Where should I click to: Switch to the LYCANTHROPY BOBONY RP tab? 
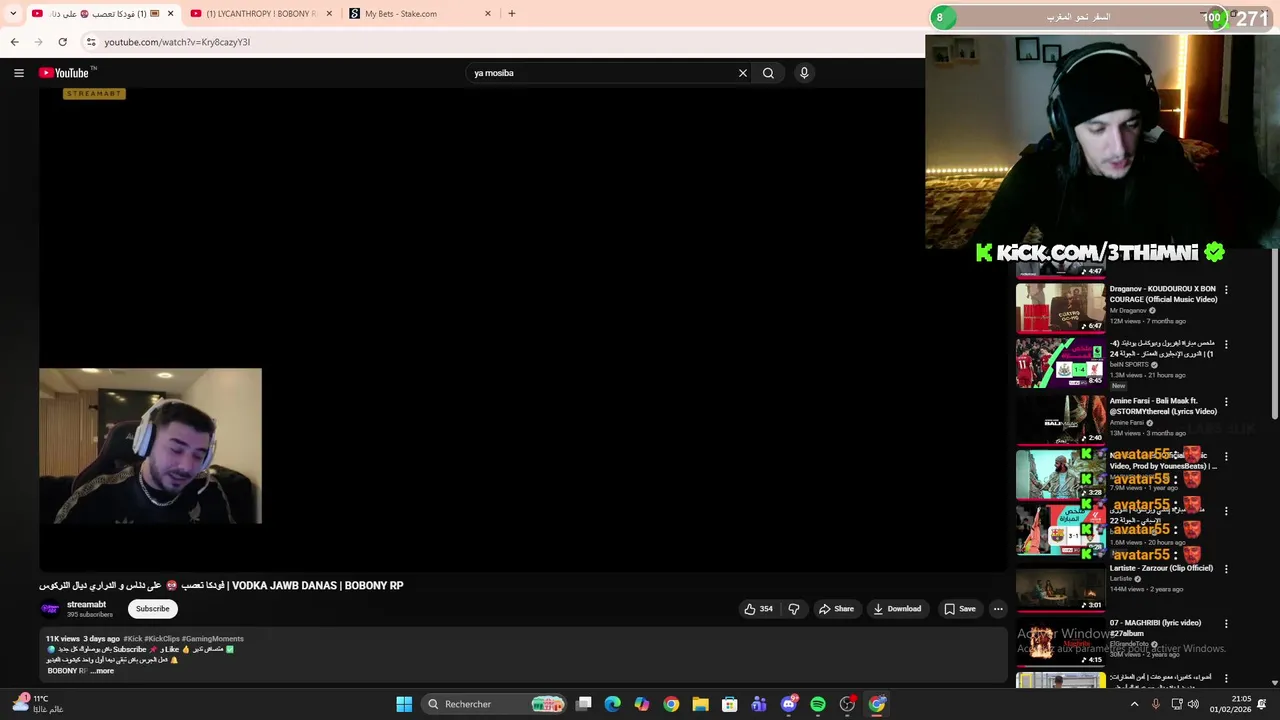click(262, 14)
